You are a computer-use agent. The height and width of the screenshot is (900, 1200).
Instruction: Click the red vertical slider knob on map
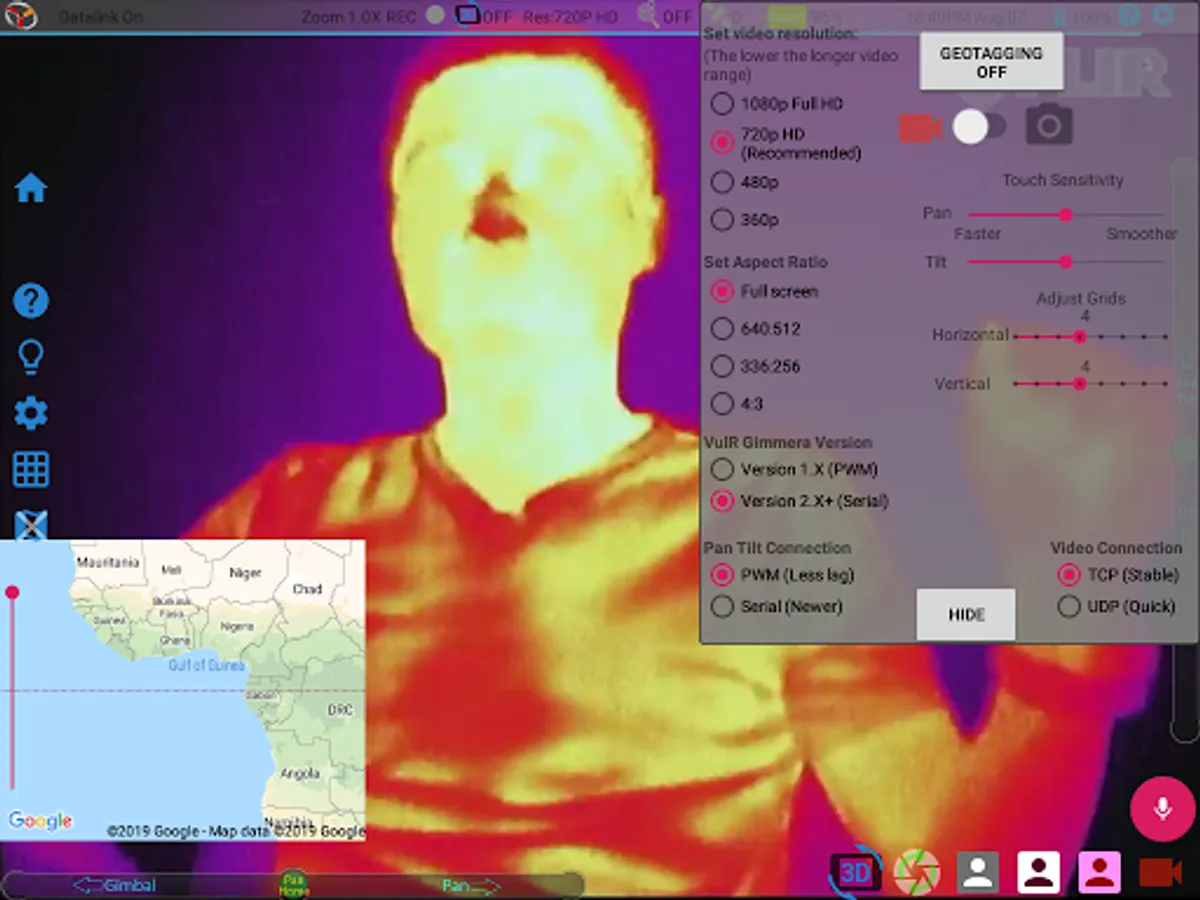coord(12,593)
